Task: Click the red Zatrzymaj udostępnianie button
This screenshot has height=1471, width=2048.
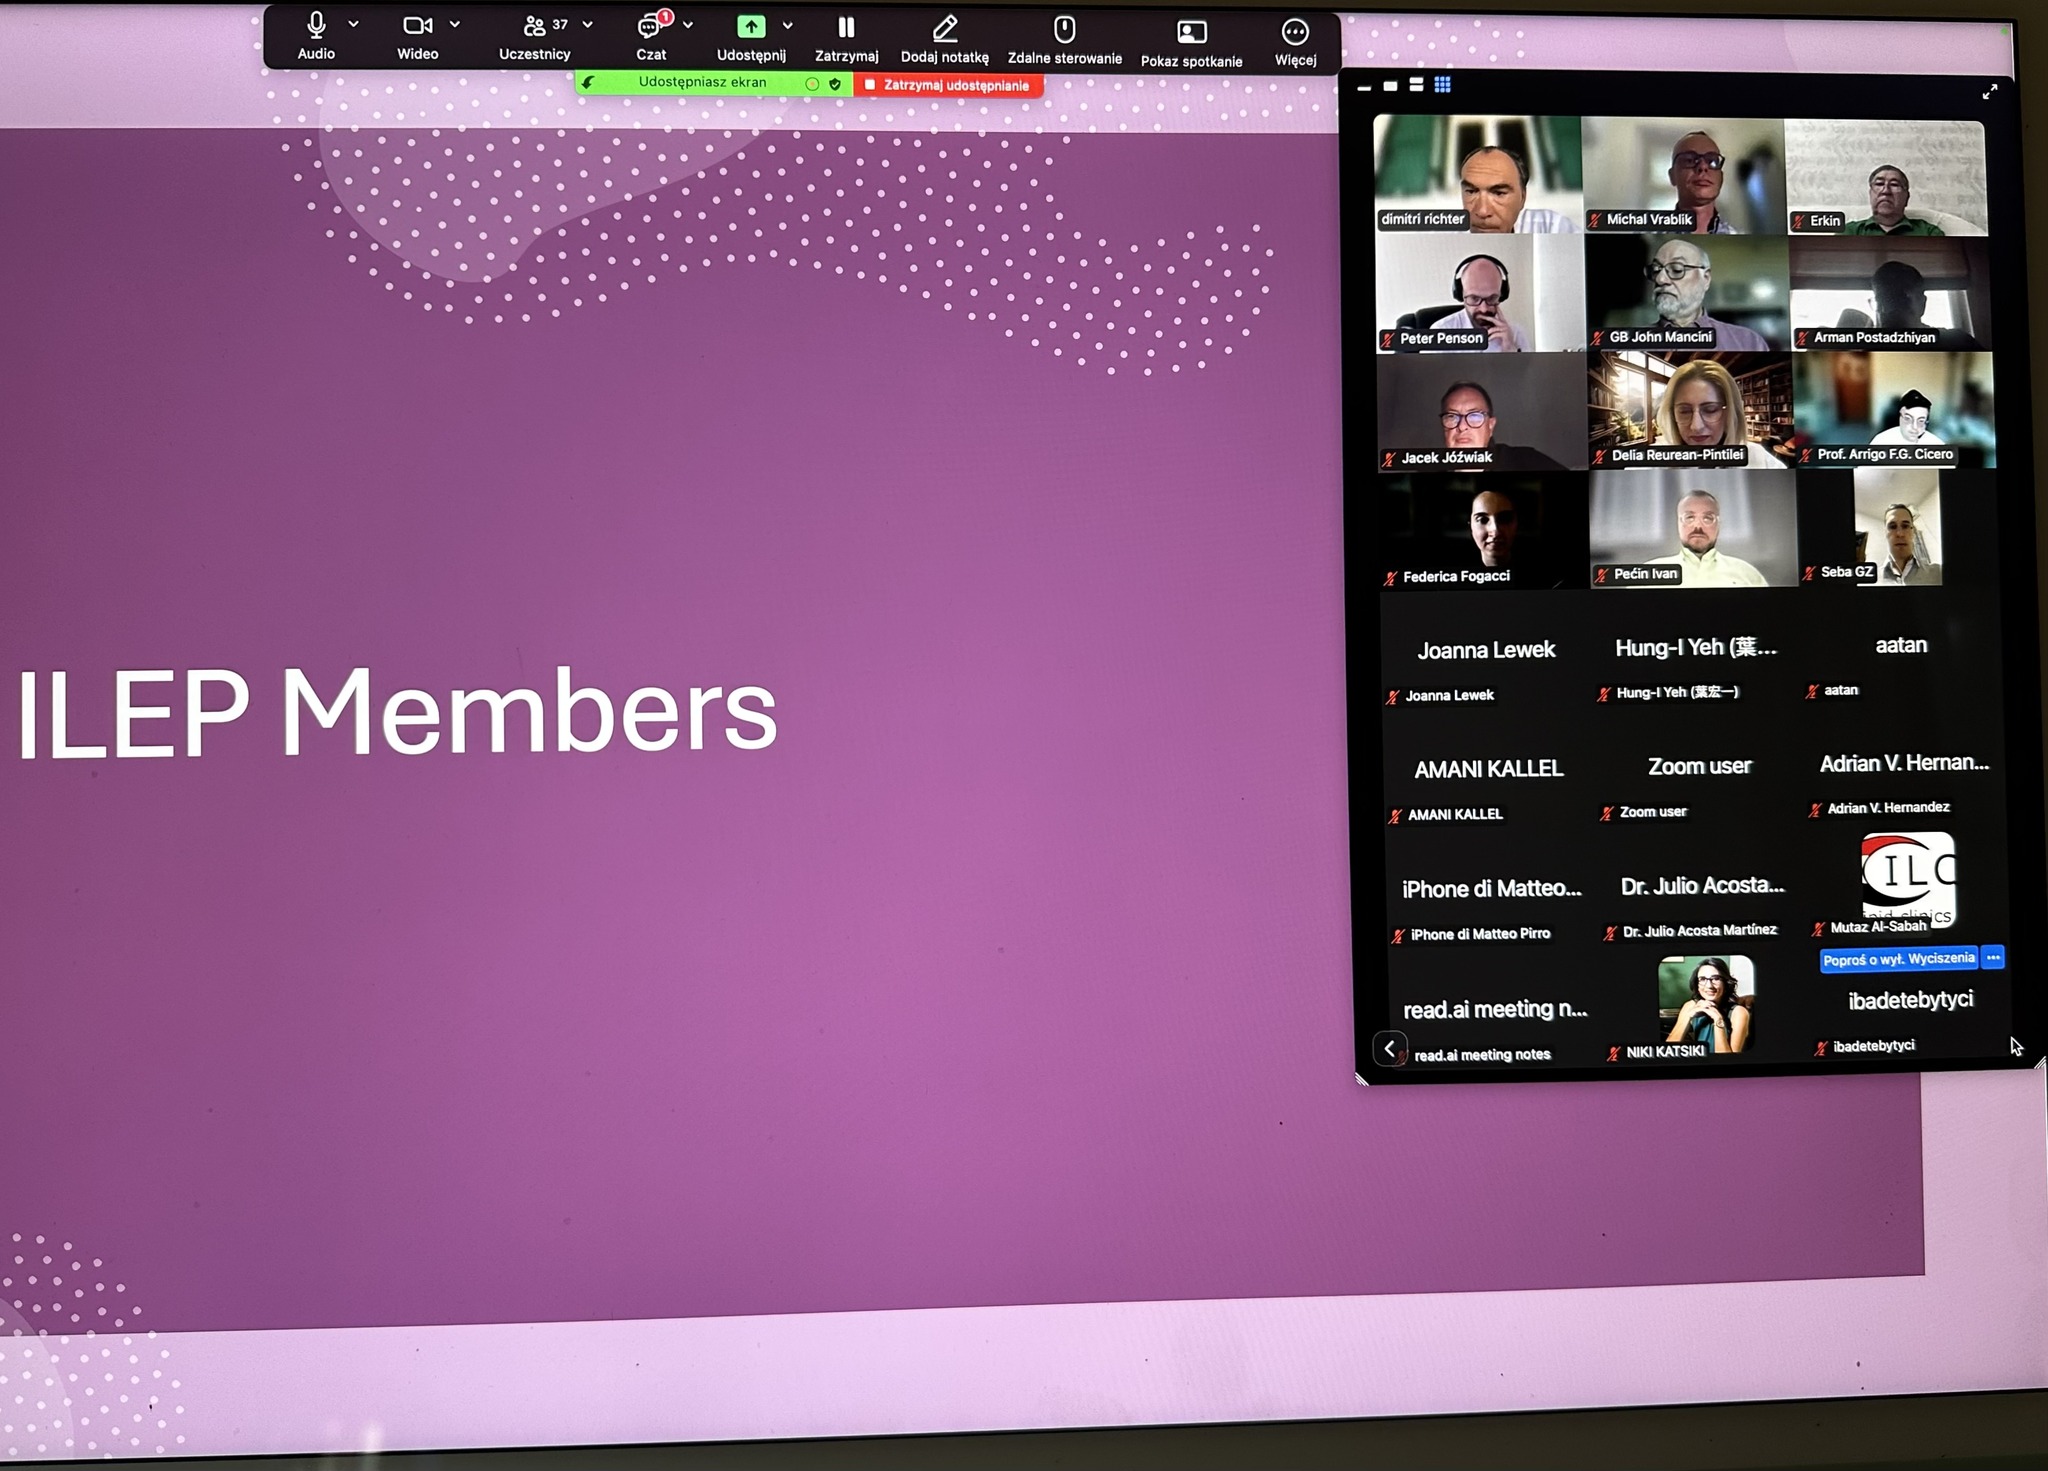Action: coord(947,86)
